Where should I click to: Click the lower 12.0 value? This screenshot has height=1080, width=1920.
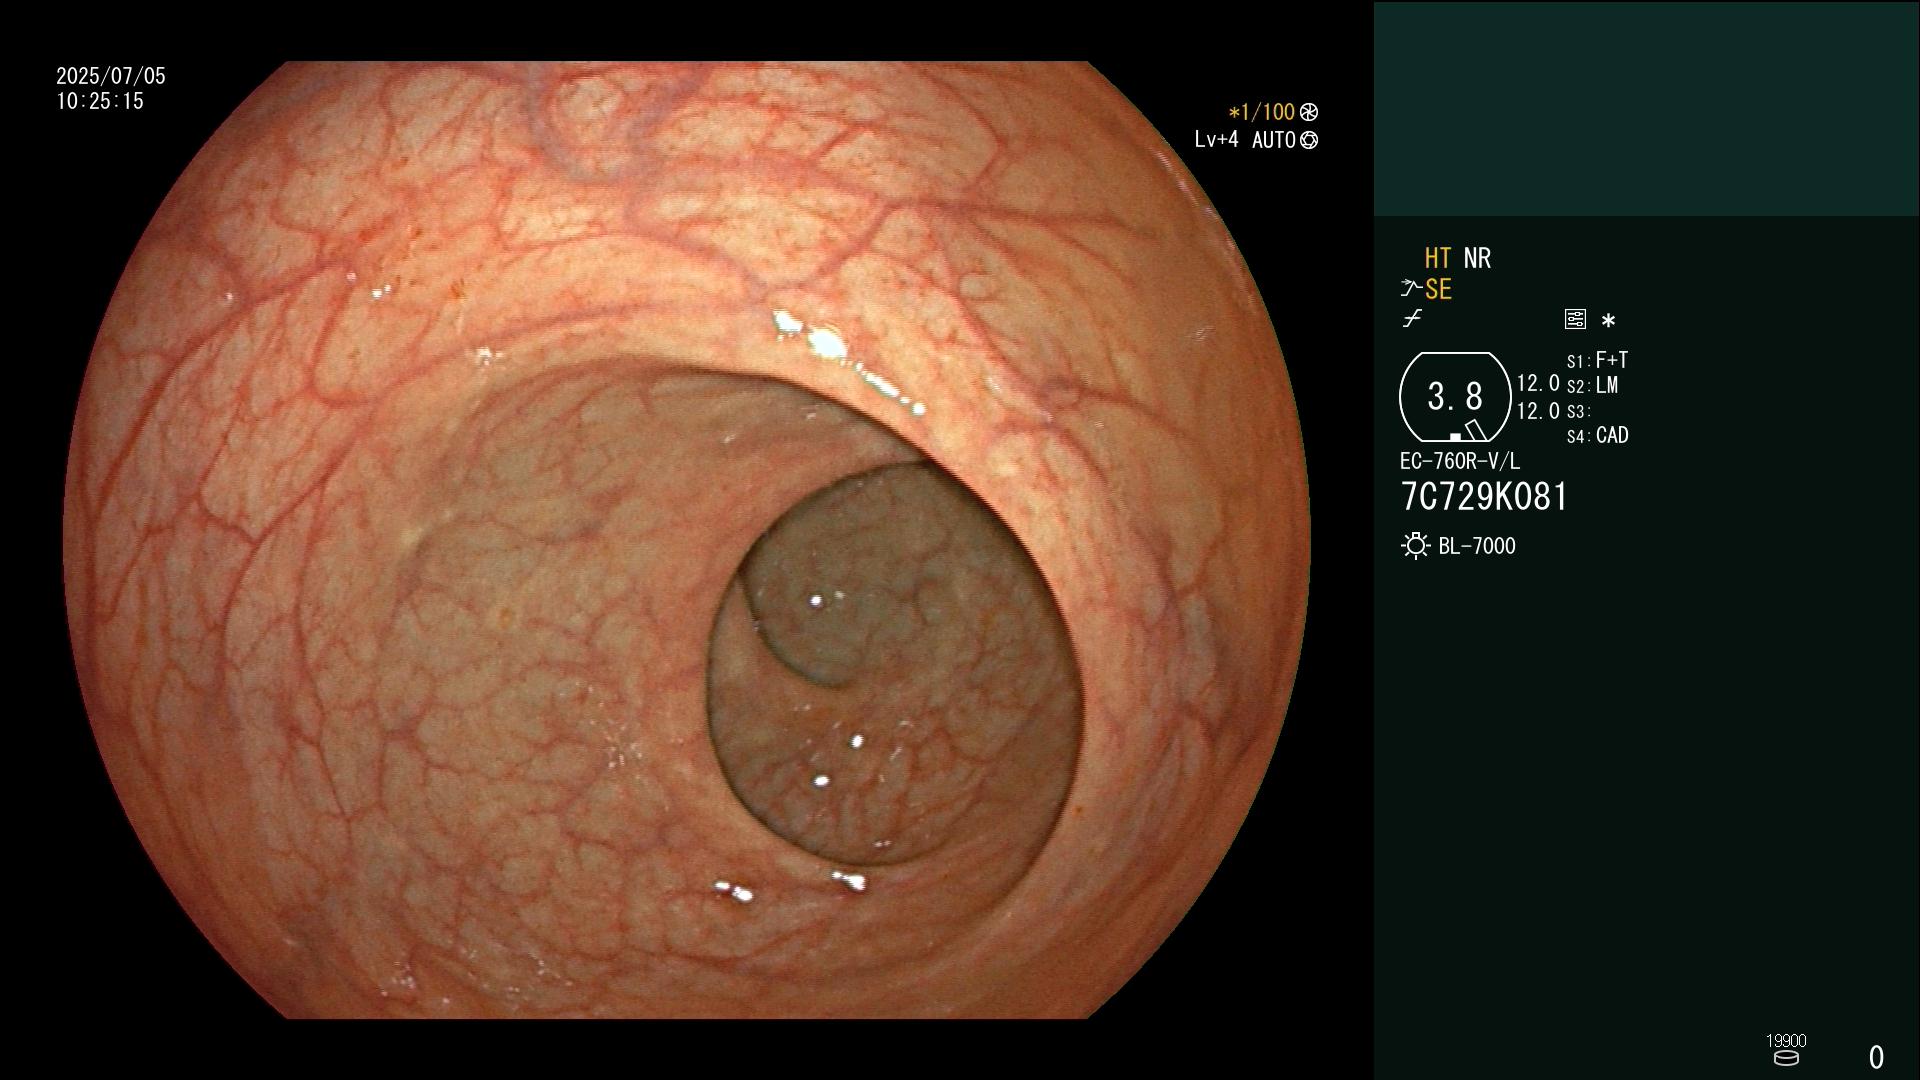(x=1538, y=411)
